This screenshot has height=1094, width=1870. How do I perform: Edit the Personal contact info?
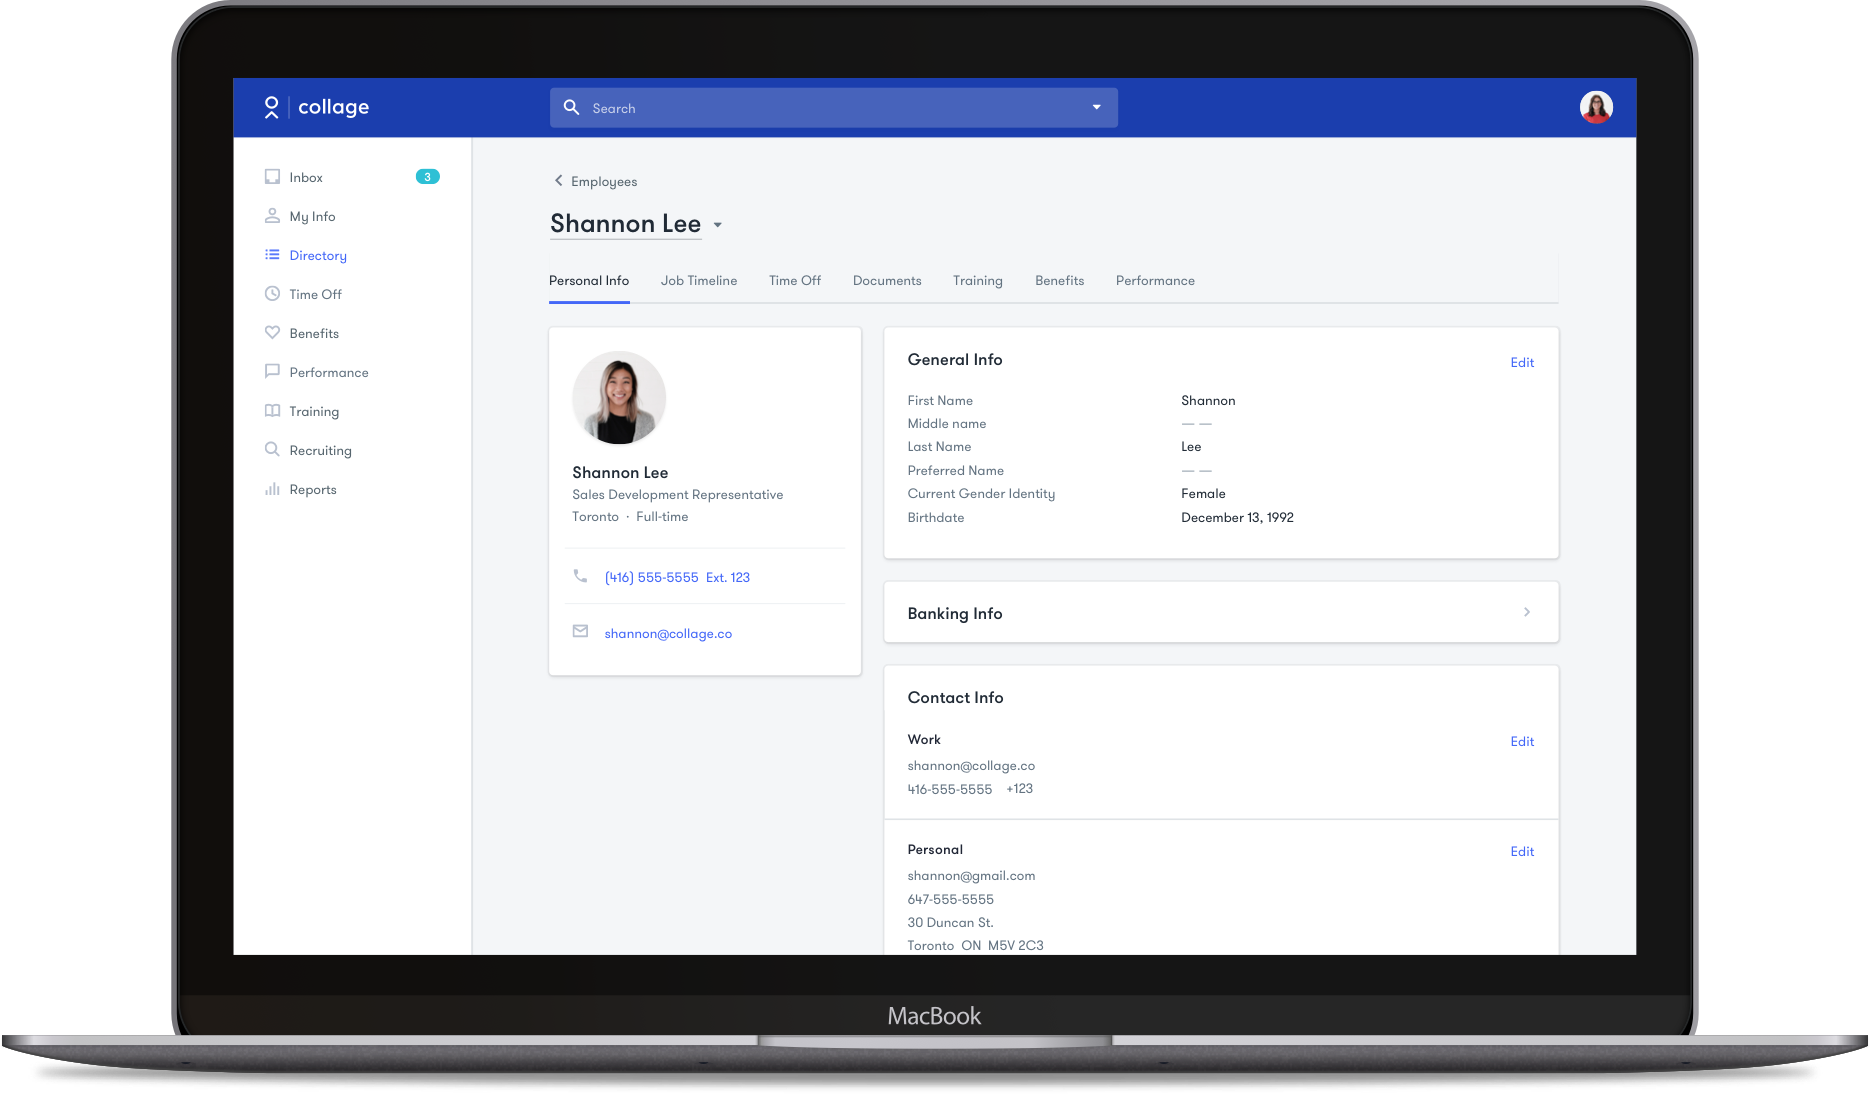1522,851
